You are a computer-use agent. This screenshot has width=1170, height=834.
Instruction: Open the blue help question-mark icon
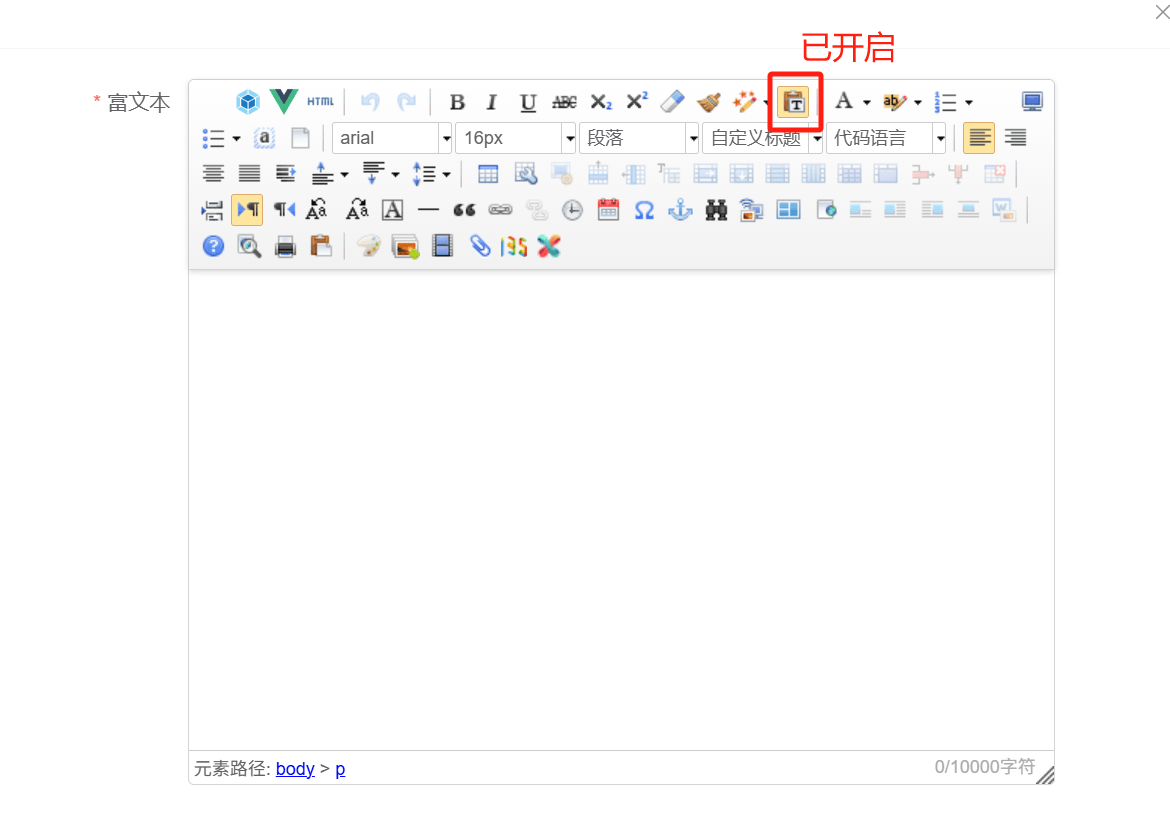(213, 246)
